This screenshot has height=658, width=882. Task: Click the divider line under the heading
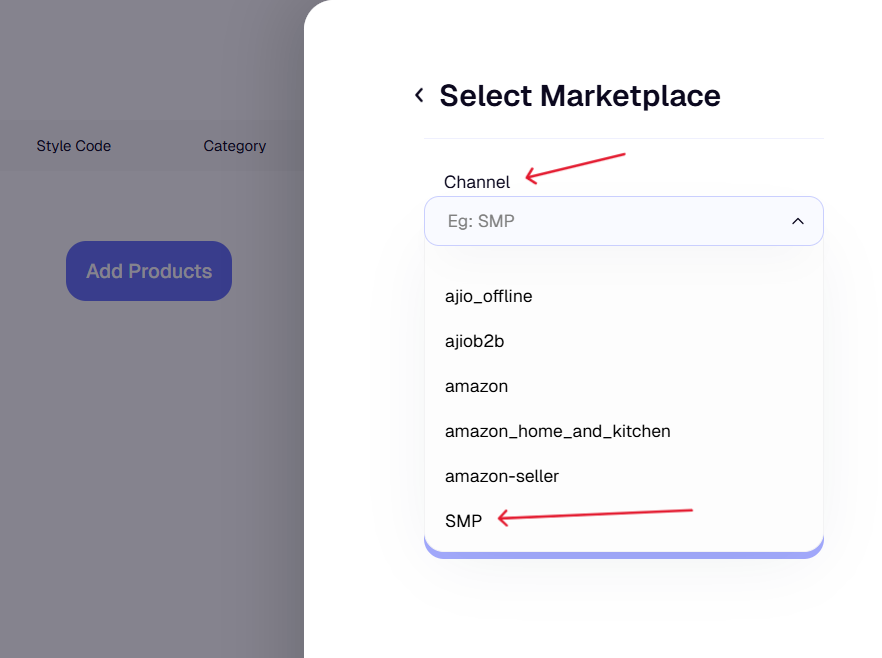(623, 138)
